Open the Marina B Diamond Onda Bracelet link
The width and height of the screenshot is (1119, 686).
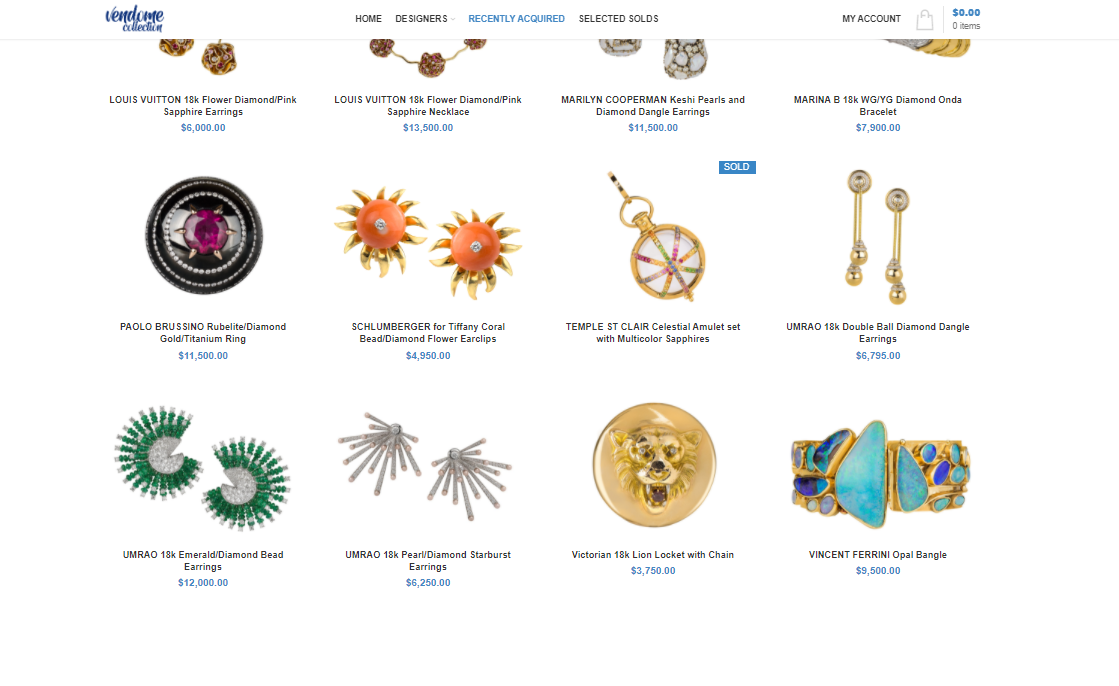[x=878, y=106]
